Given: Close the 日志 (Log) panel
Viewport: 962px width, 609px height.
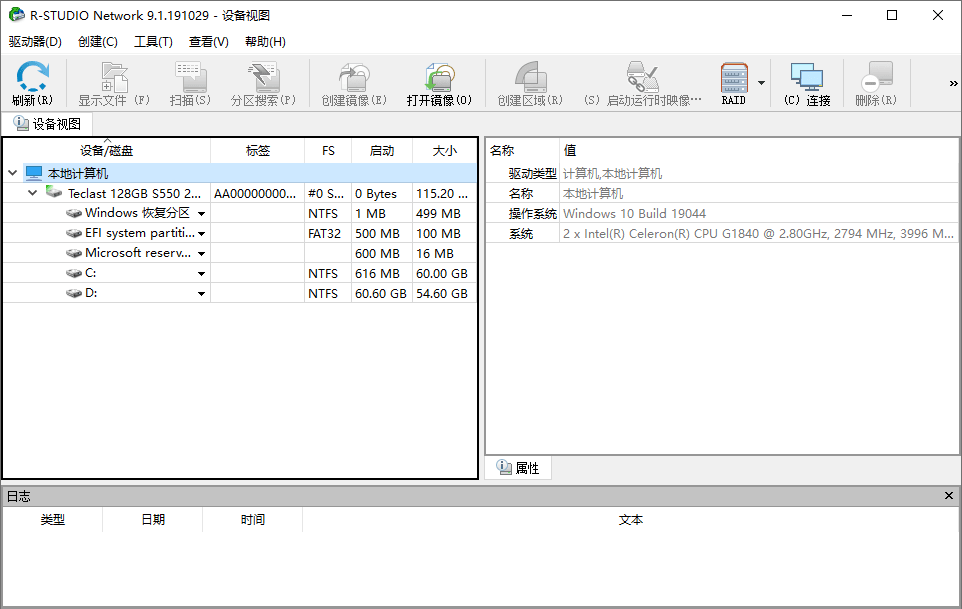Looking at the screenshot, I should (949, 495).
